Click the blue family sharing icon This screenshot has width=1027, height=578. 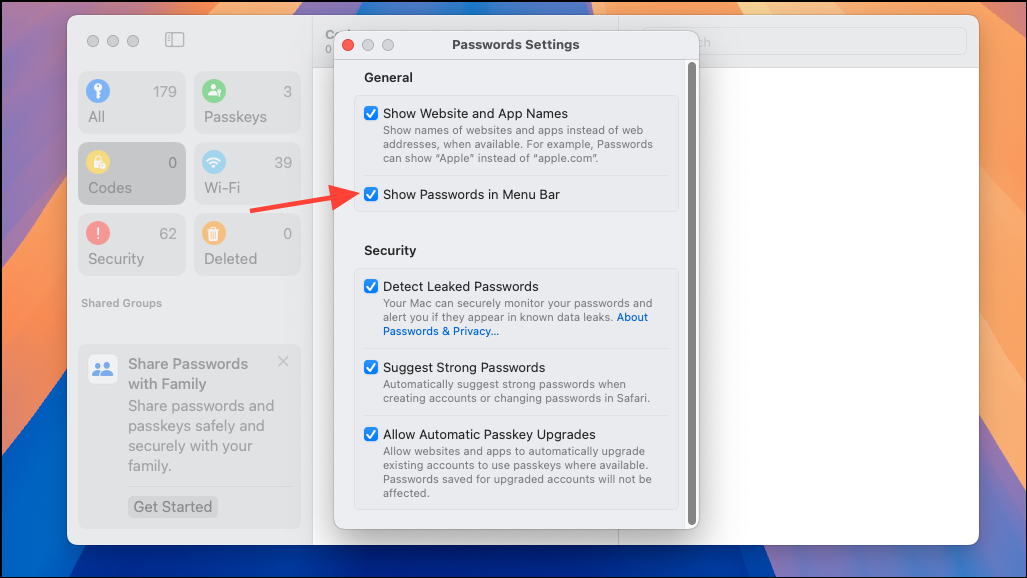pos(102,368)
